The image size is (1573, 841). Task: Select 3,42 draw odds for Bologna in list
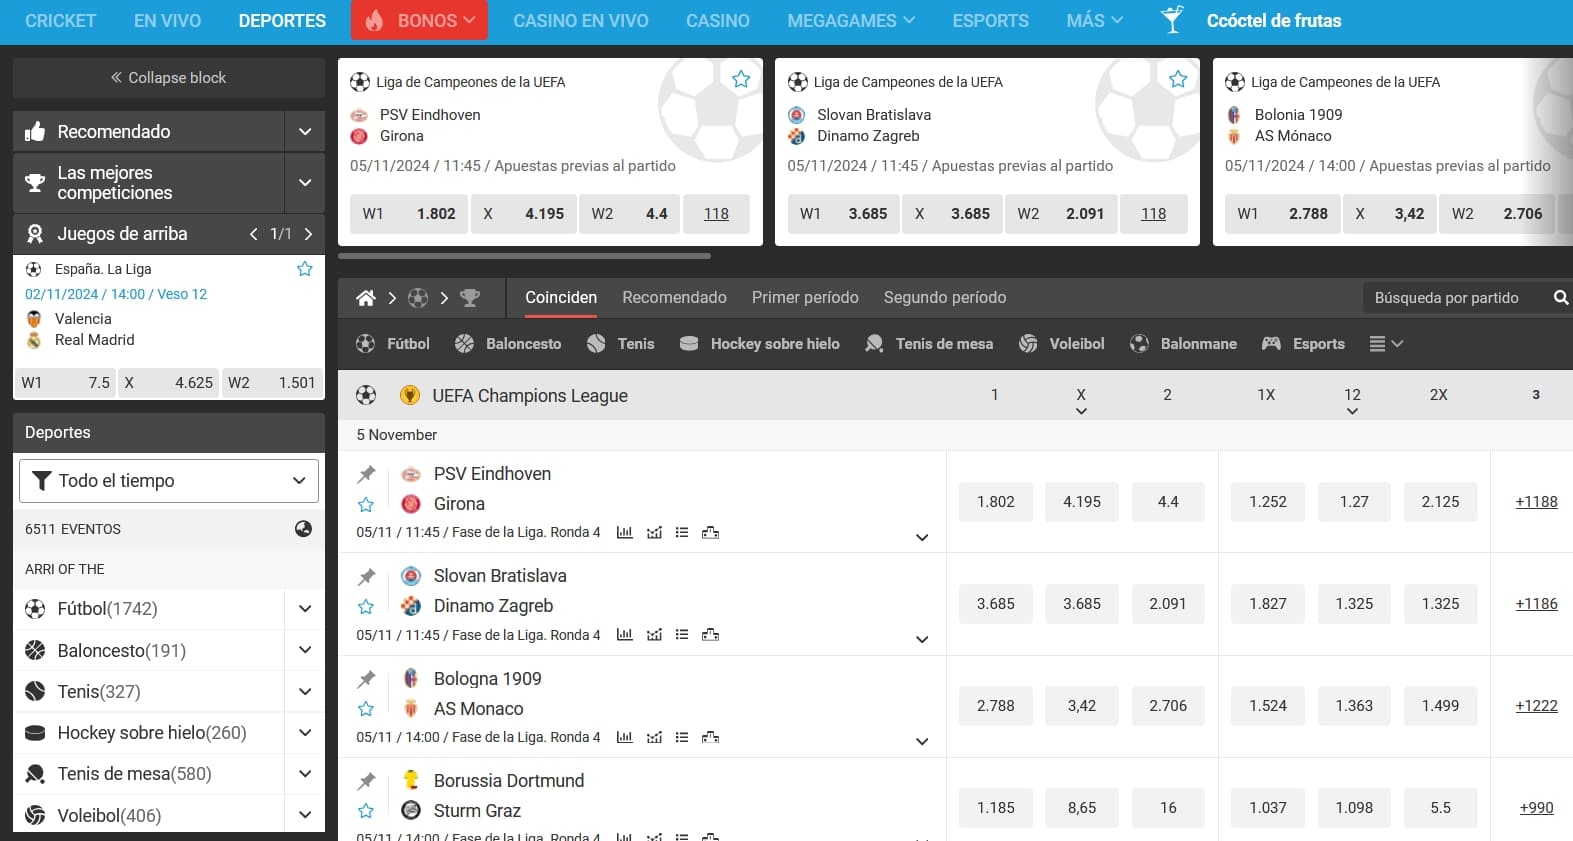tap(1082, 706)
